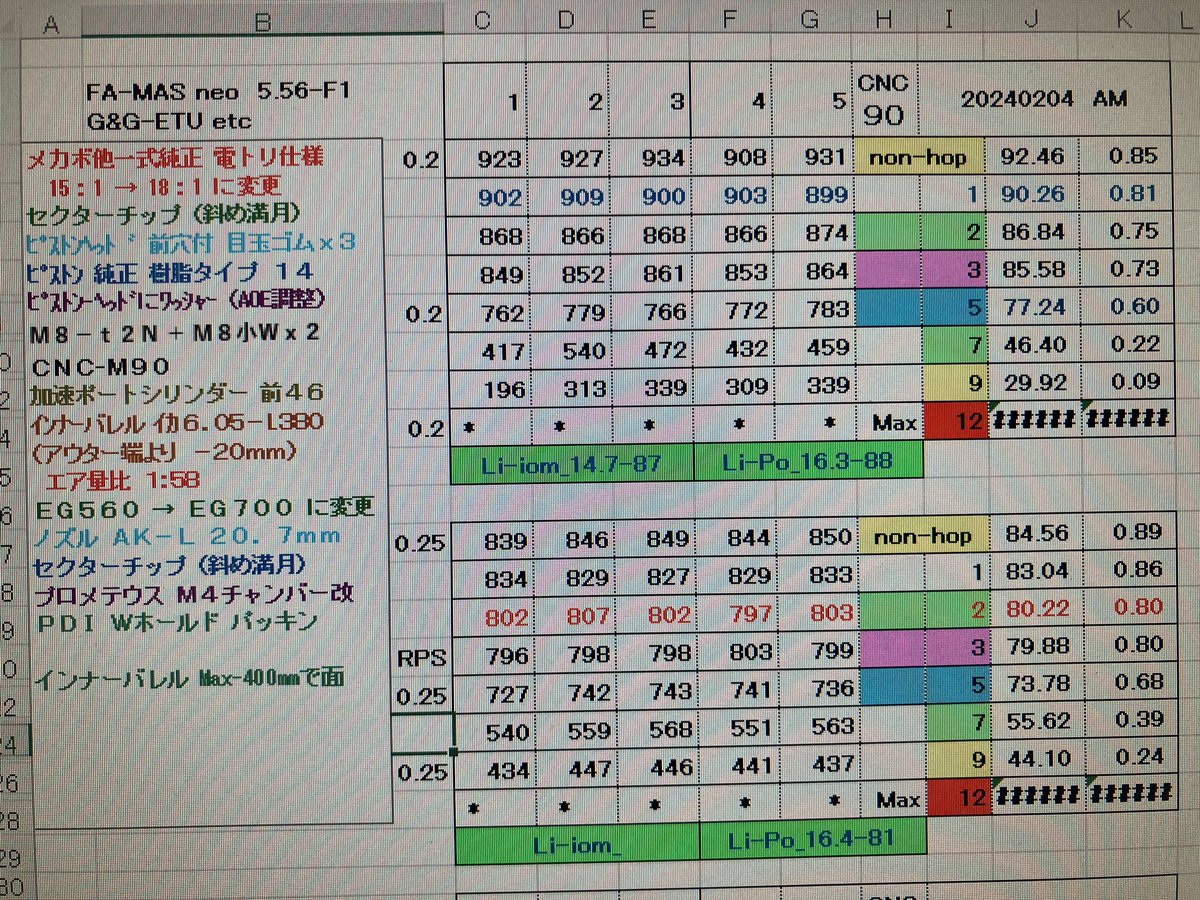Click the 'インナーバレル Max-400mmで面' text line

pos(189,679)
